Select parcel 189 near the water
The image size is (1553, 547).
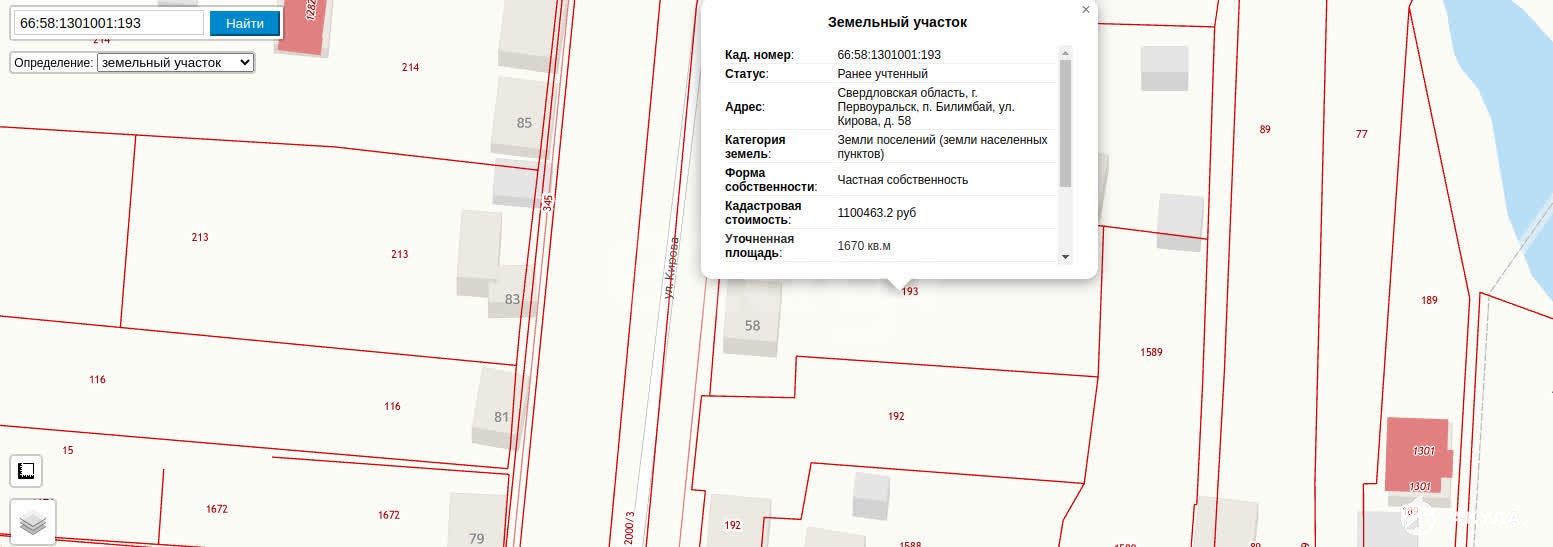click(1429, 300)
